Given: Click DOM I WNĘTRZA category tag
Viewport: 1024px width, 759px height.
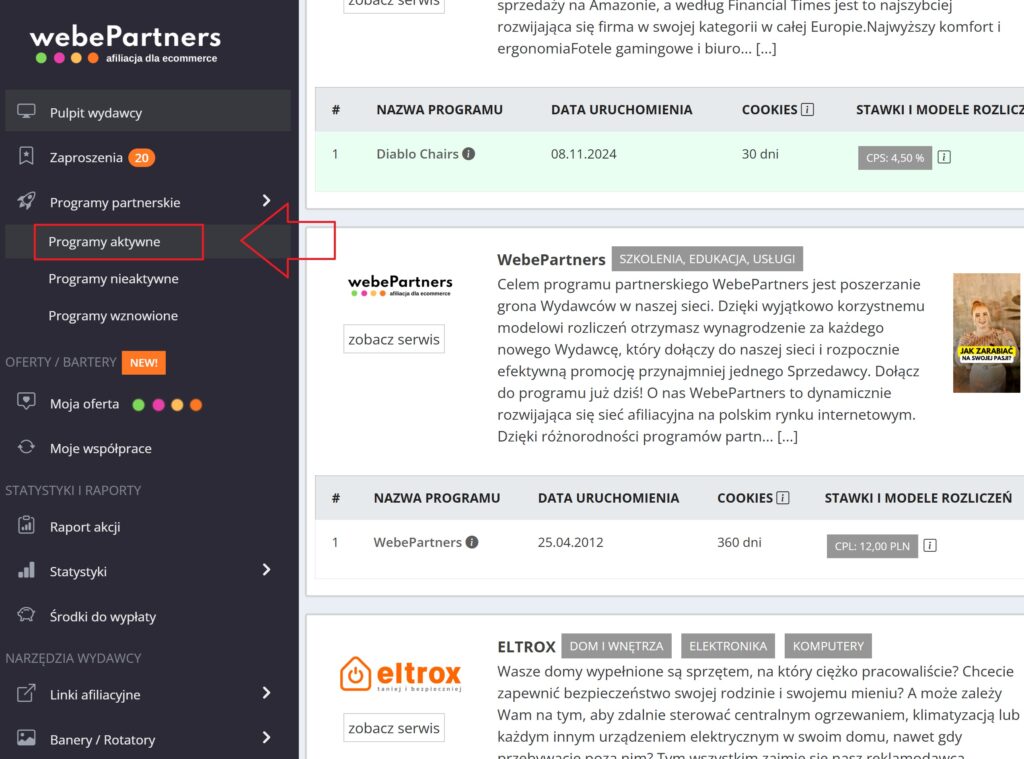Looking at the screenshot, I should click(x=616, y=646).
